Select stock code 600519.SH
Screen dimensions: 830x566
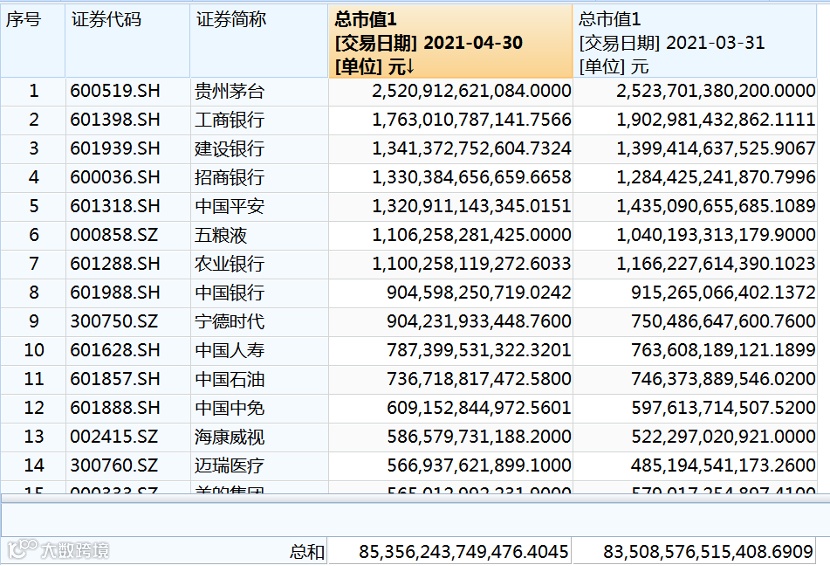click(x=115, y=91)
